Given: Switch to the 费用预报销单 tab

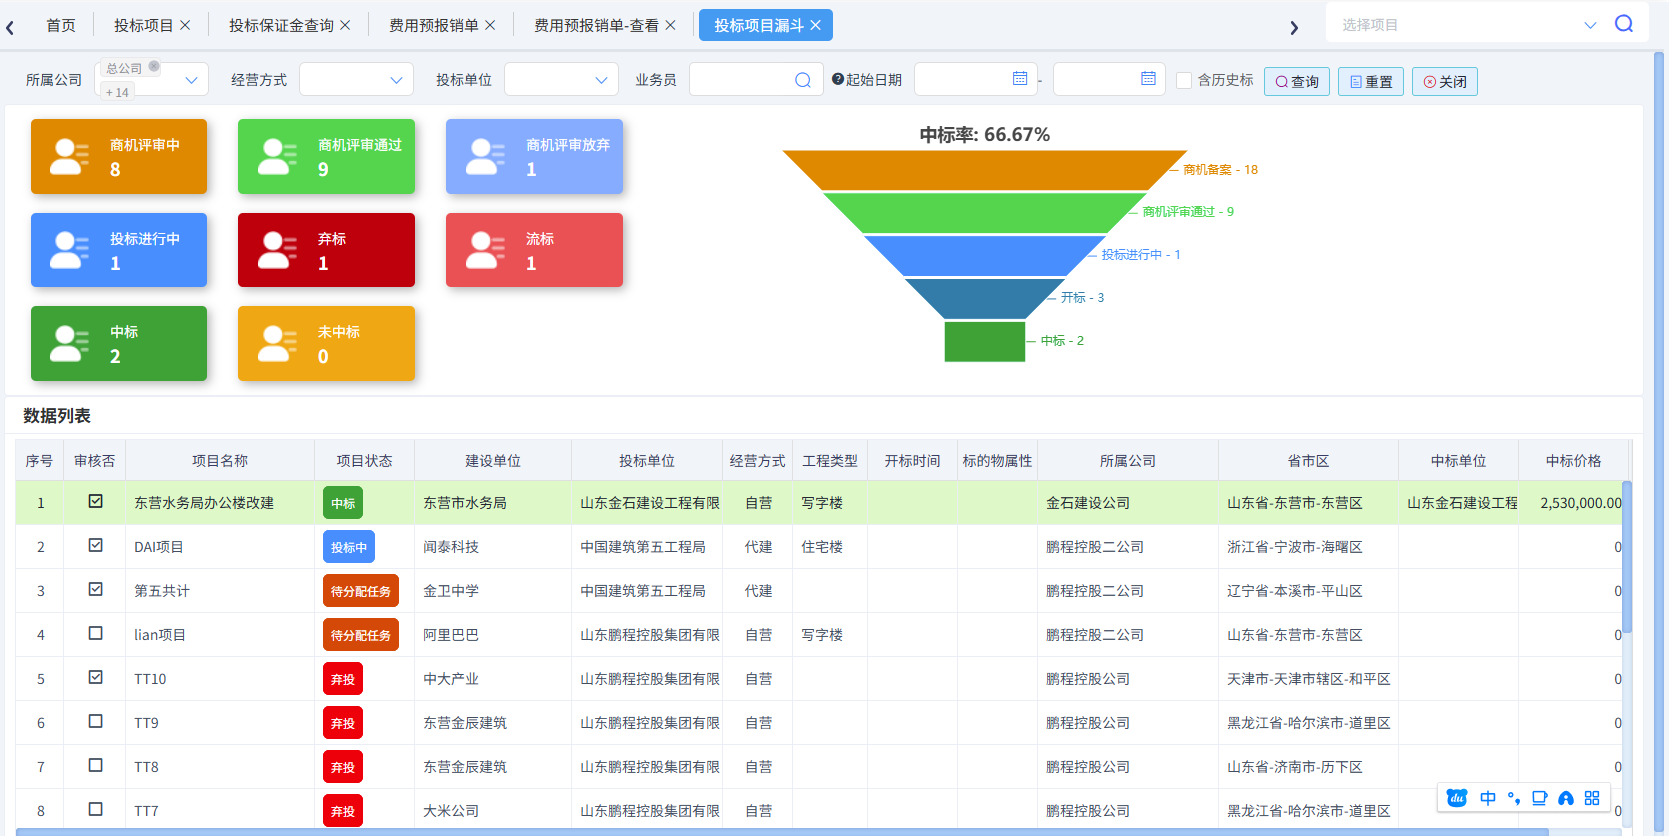Looking at the screenshot, I should click(433, 25).
